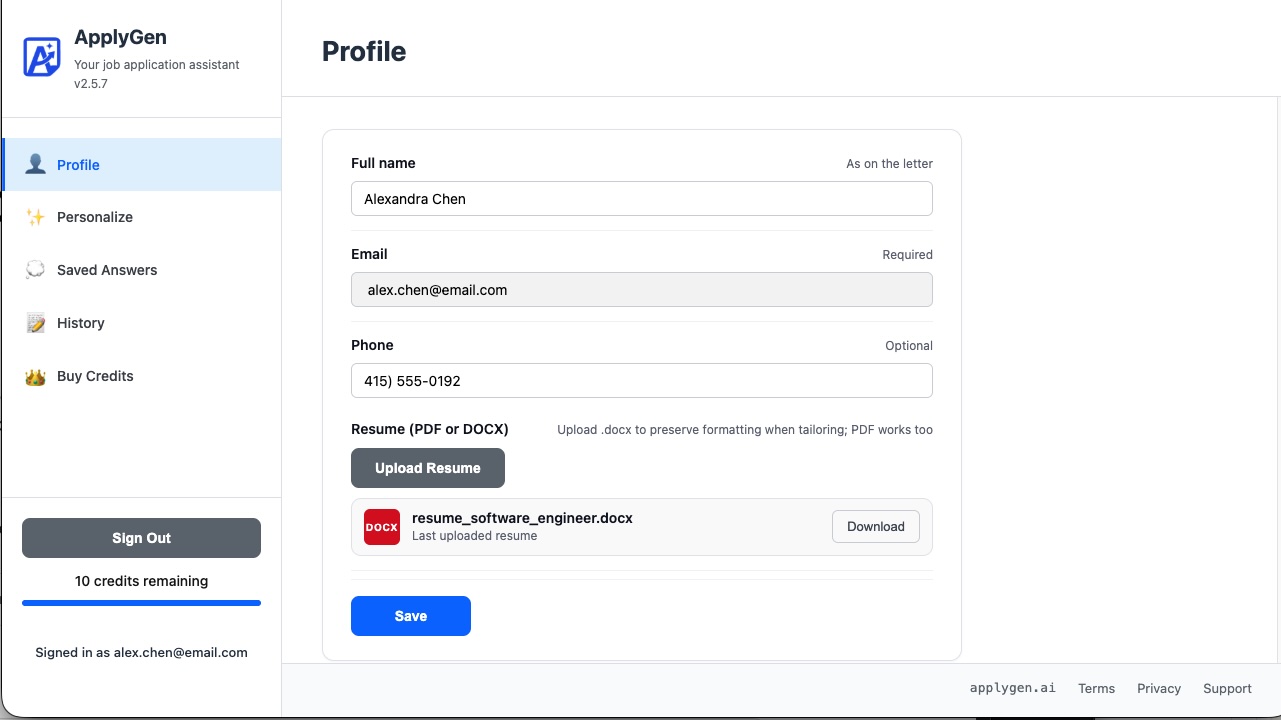Open the Personalize section
Screen dimensions: 1281x720
coord(142,217)
